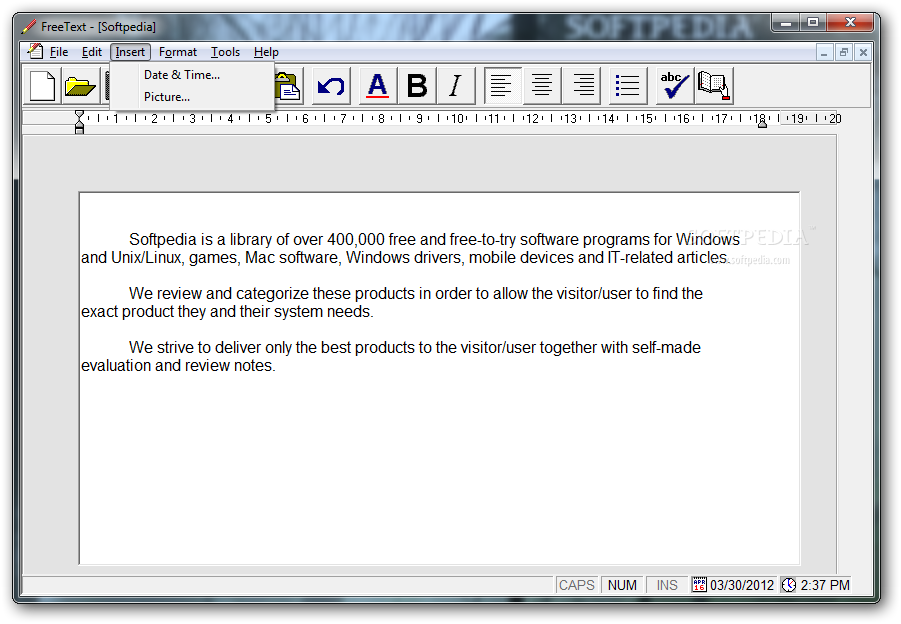Image resolution: width=901 pixels, height=624 pixels.
Task: Open the File menu
Action: pyautogui.click(x=59, y=52)
